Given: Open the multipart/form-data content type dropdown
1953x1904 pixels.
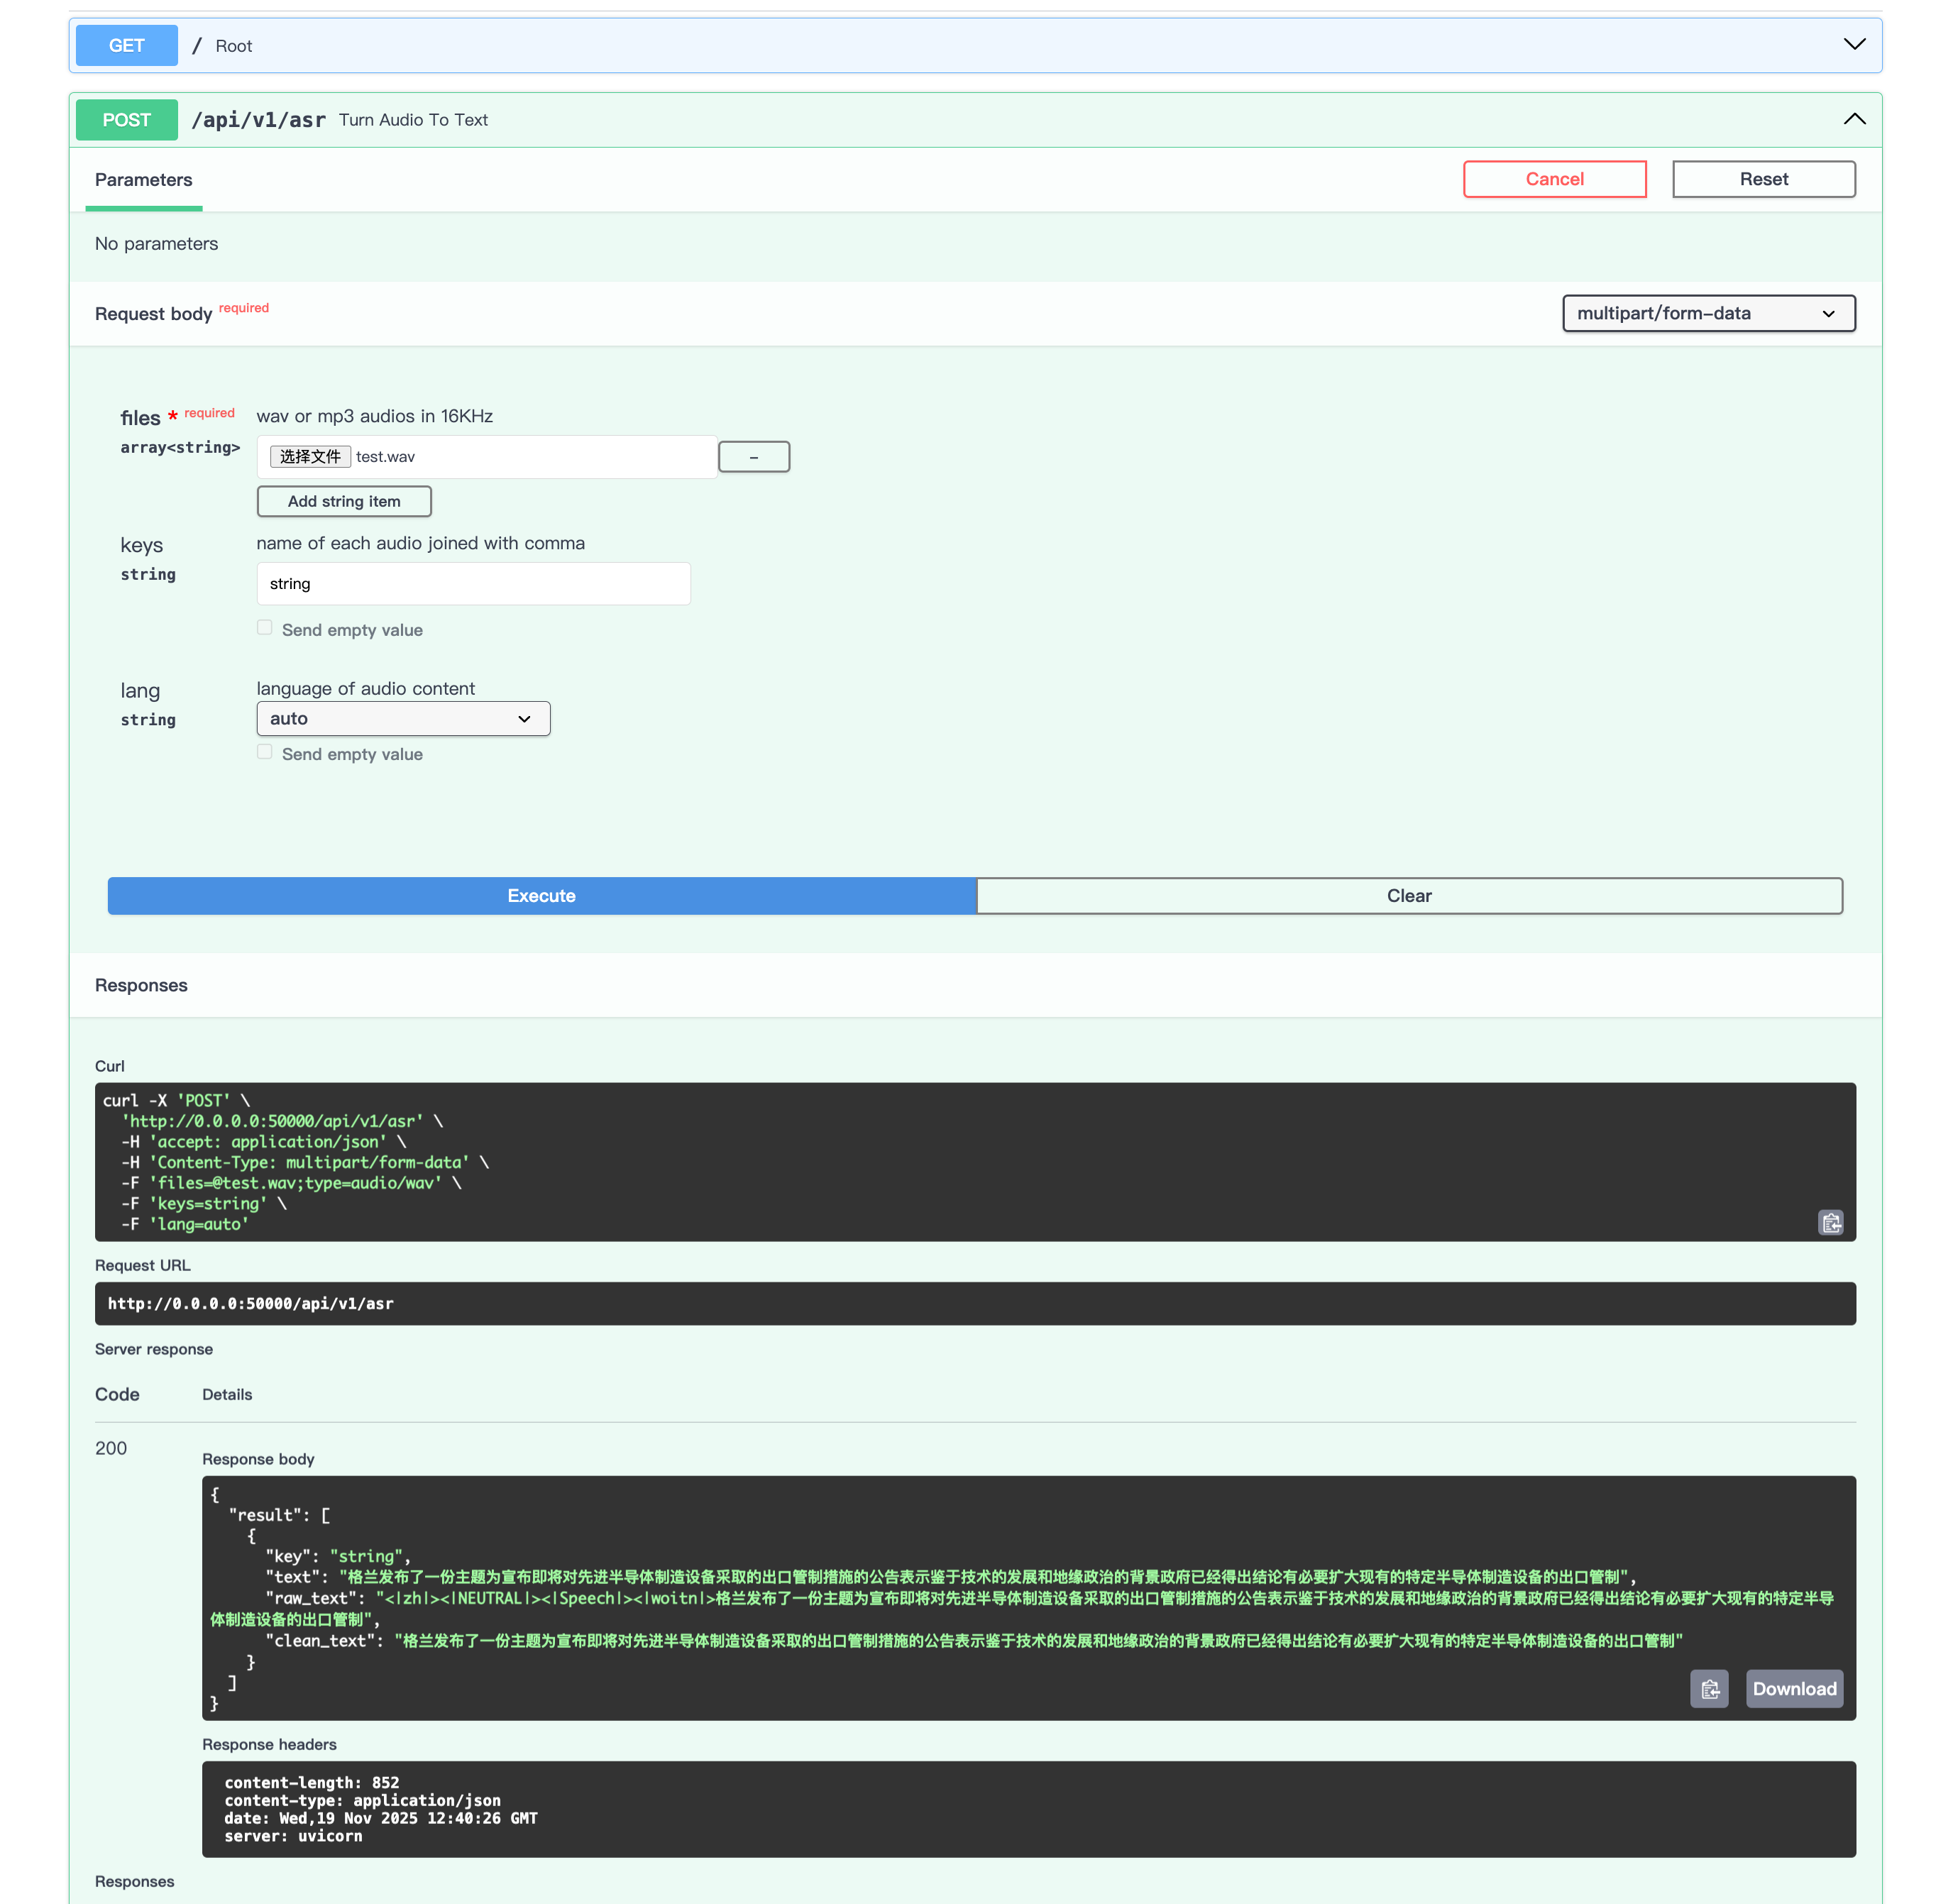Looking at the screenshot, I should point(1708,313).
